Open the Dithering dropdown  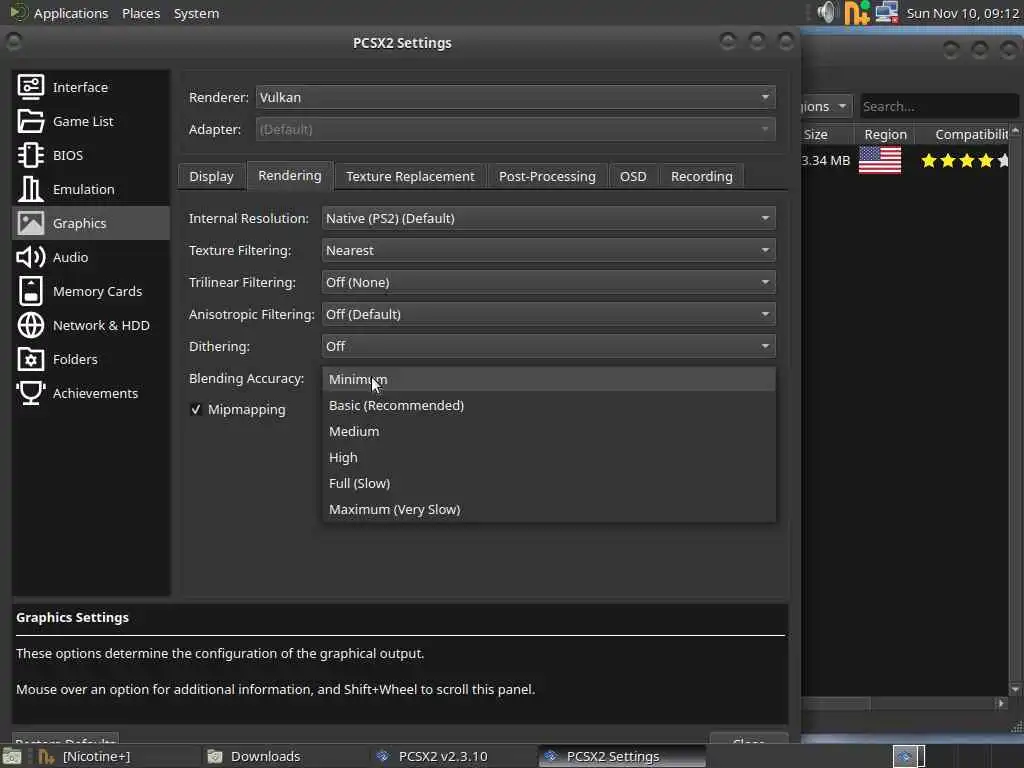coord(549,346)
